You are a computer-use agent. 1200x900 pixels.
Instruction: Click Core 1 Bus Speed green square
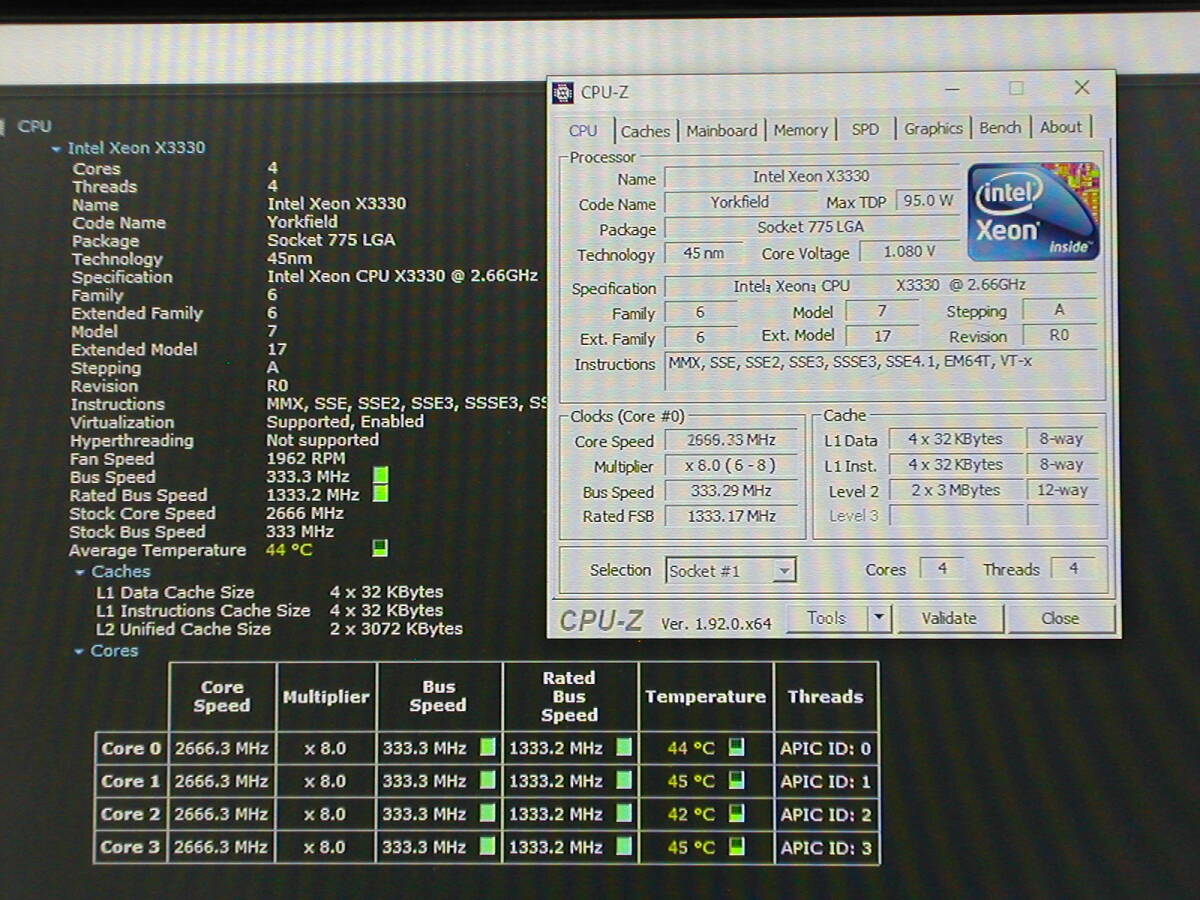(x=487, y=780)
